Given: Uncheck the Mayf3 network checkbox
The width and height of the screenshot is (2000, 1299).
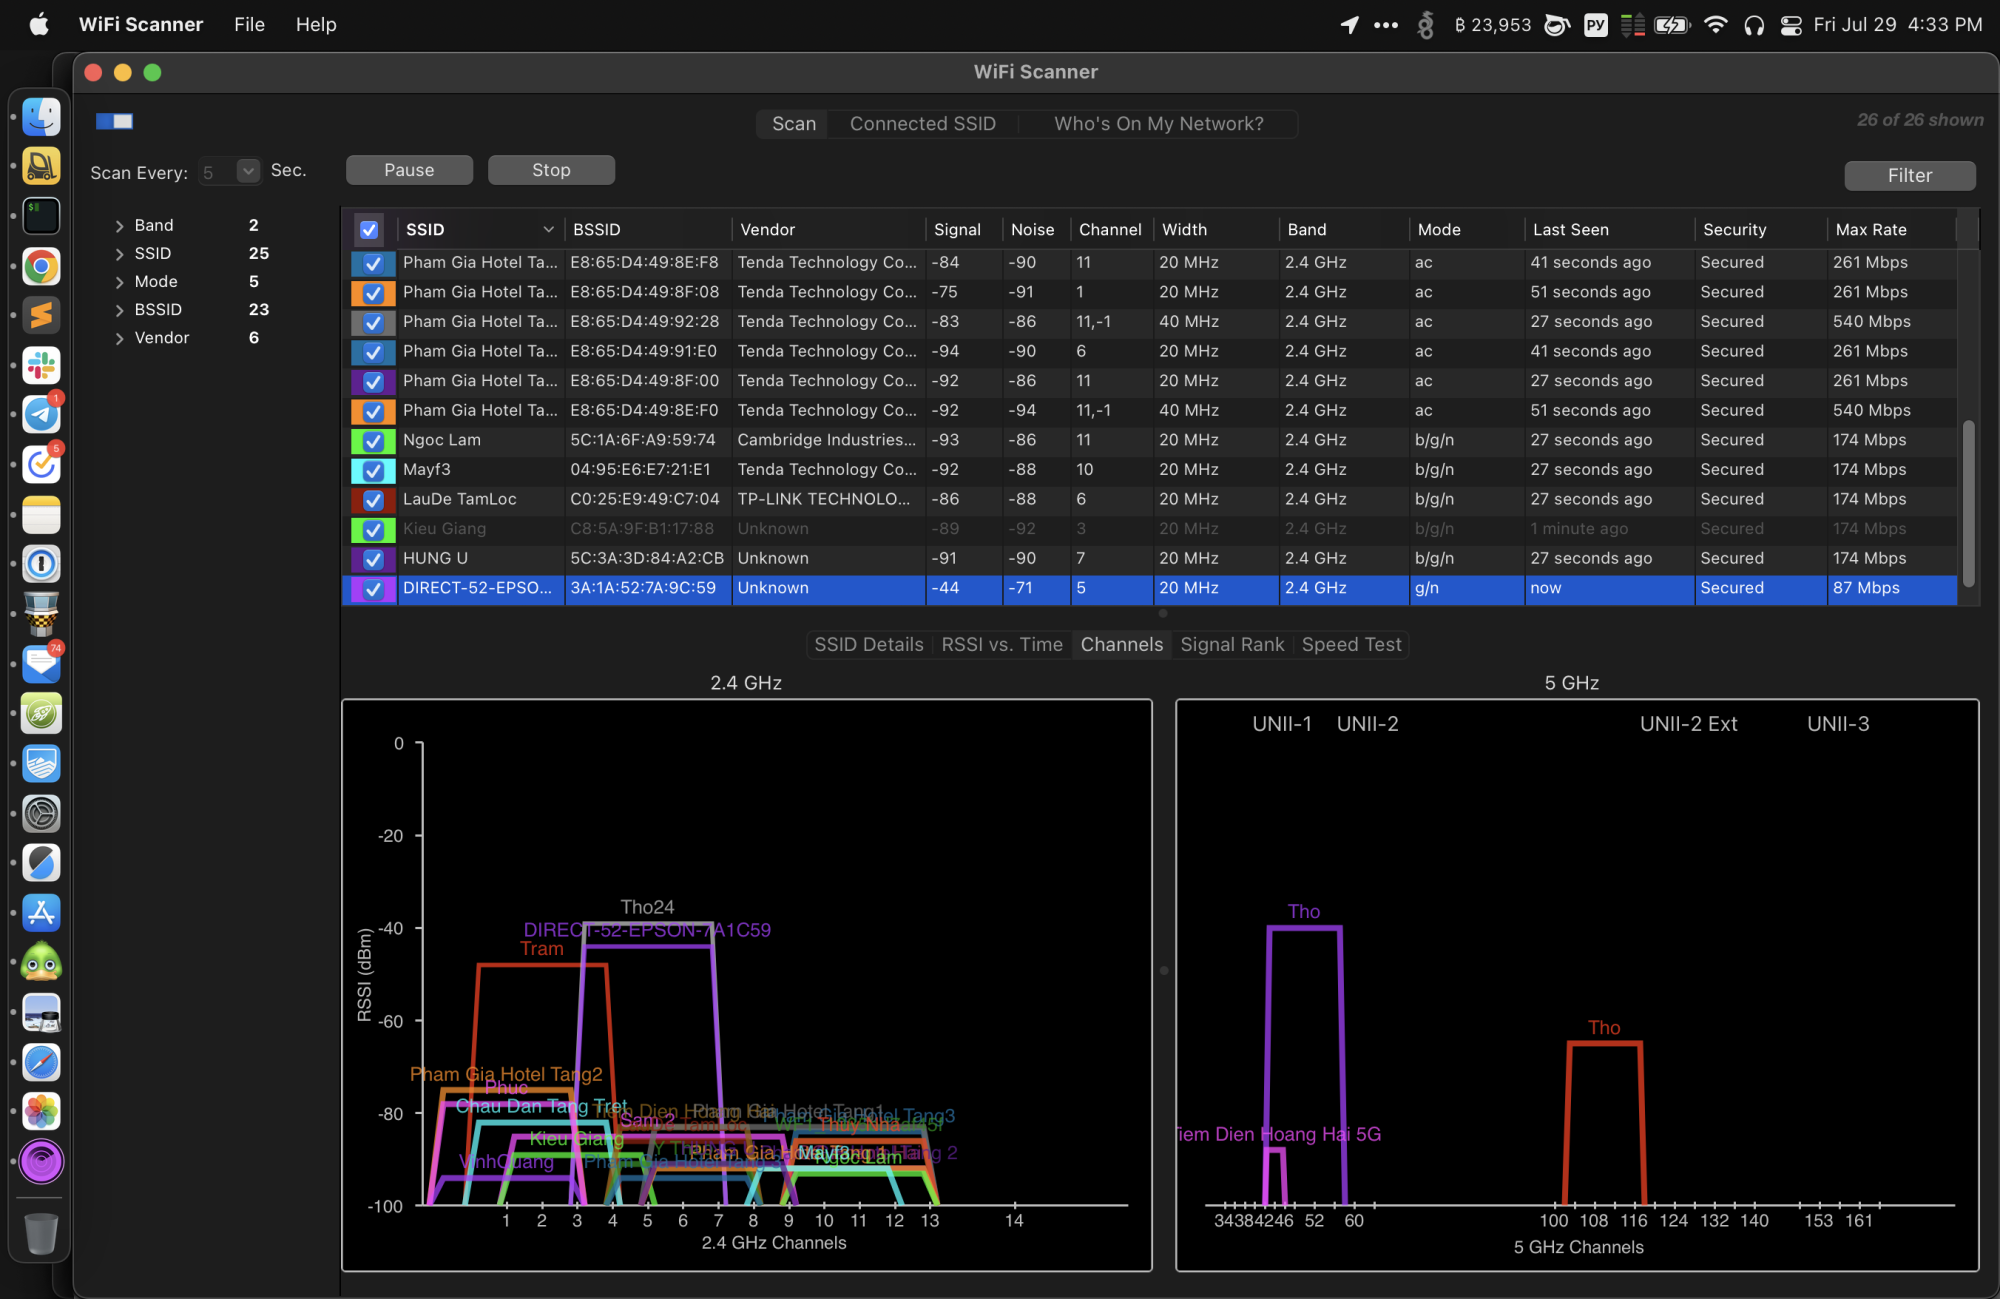Looking at the screenshot, I should coord(373,470).
